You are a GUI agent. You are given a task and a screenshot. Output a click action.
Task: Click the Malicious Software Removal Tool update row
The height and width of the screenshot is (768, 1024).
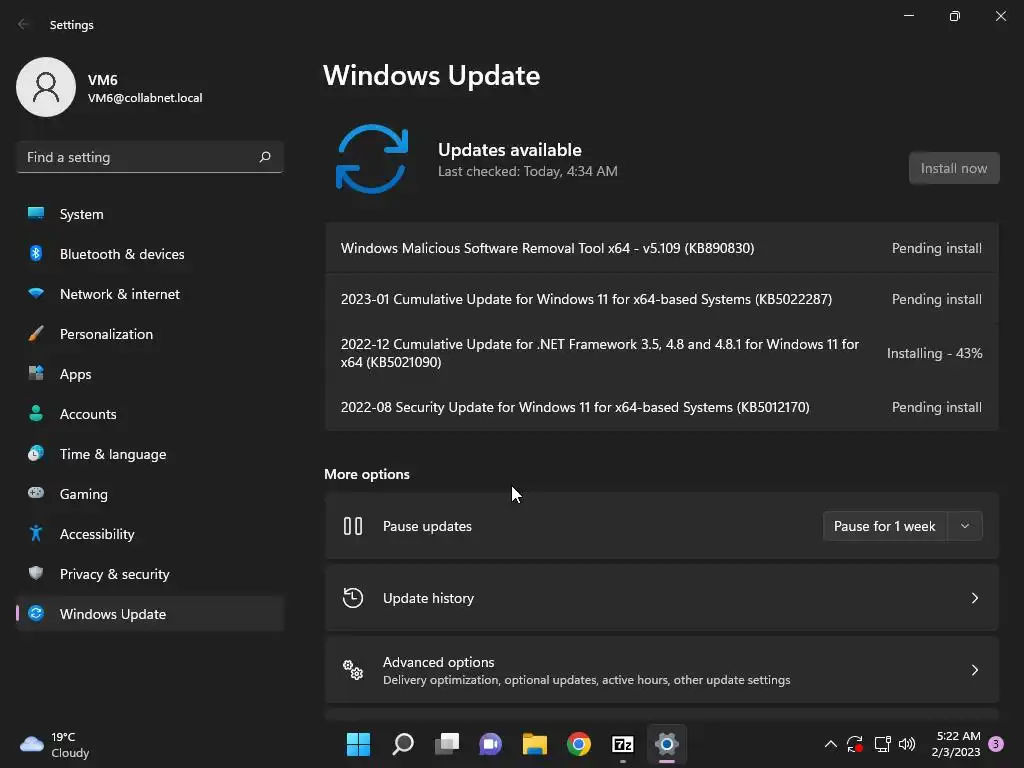[x=662, y=248]
